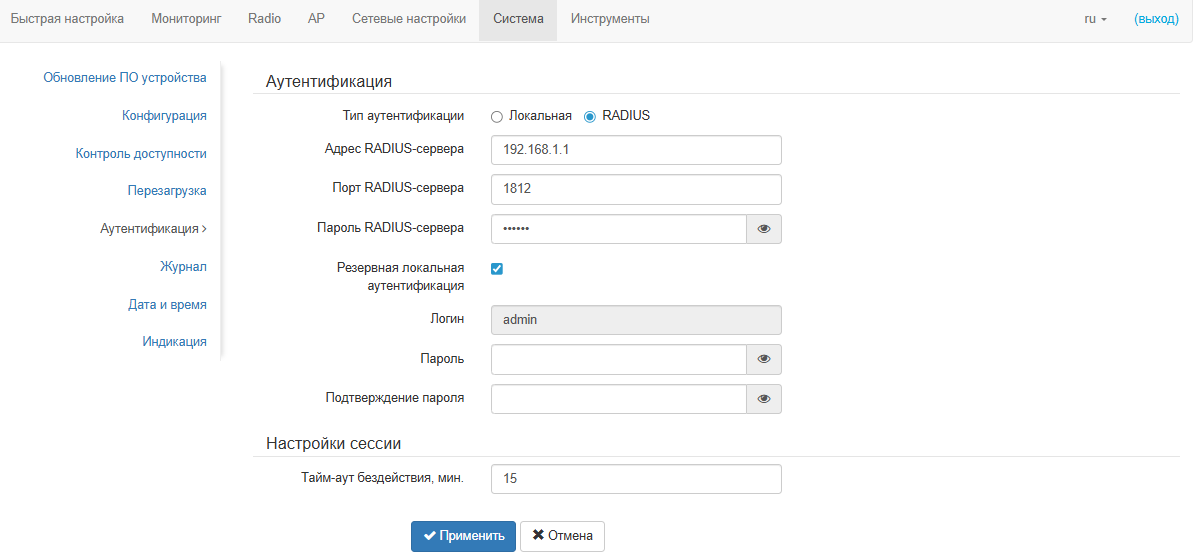The image size is (1193, 558).
Task: Select the RADIUS authentication type
Action: 590,116
